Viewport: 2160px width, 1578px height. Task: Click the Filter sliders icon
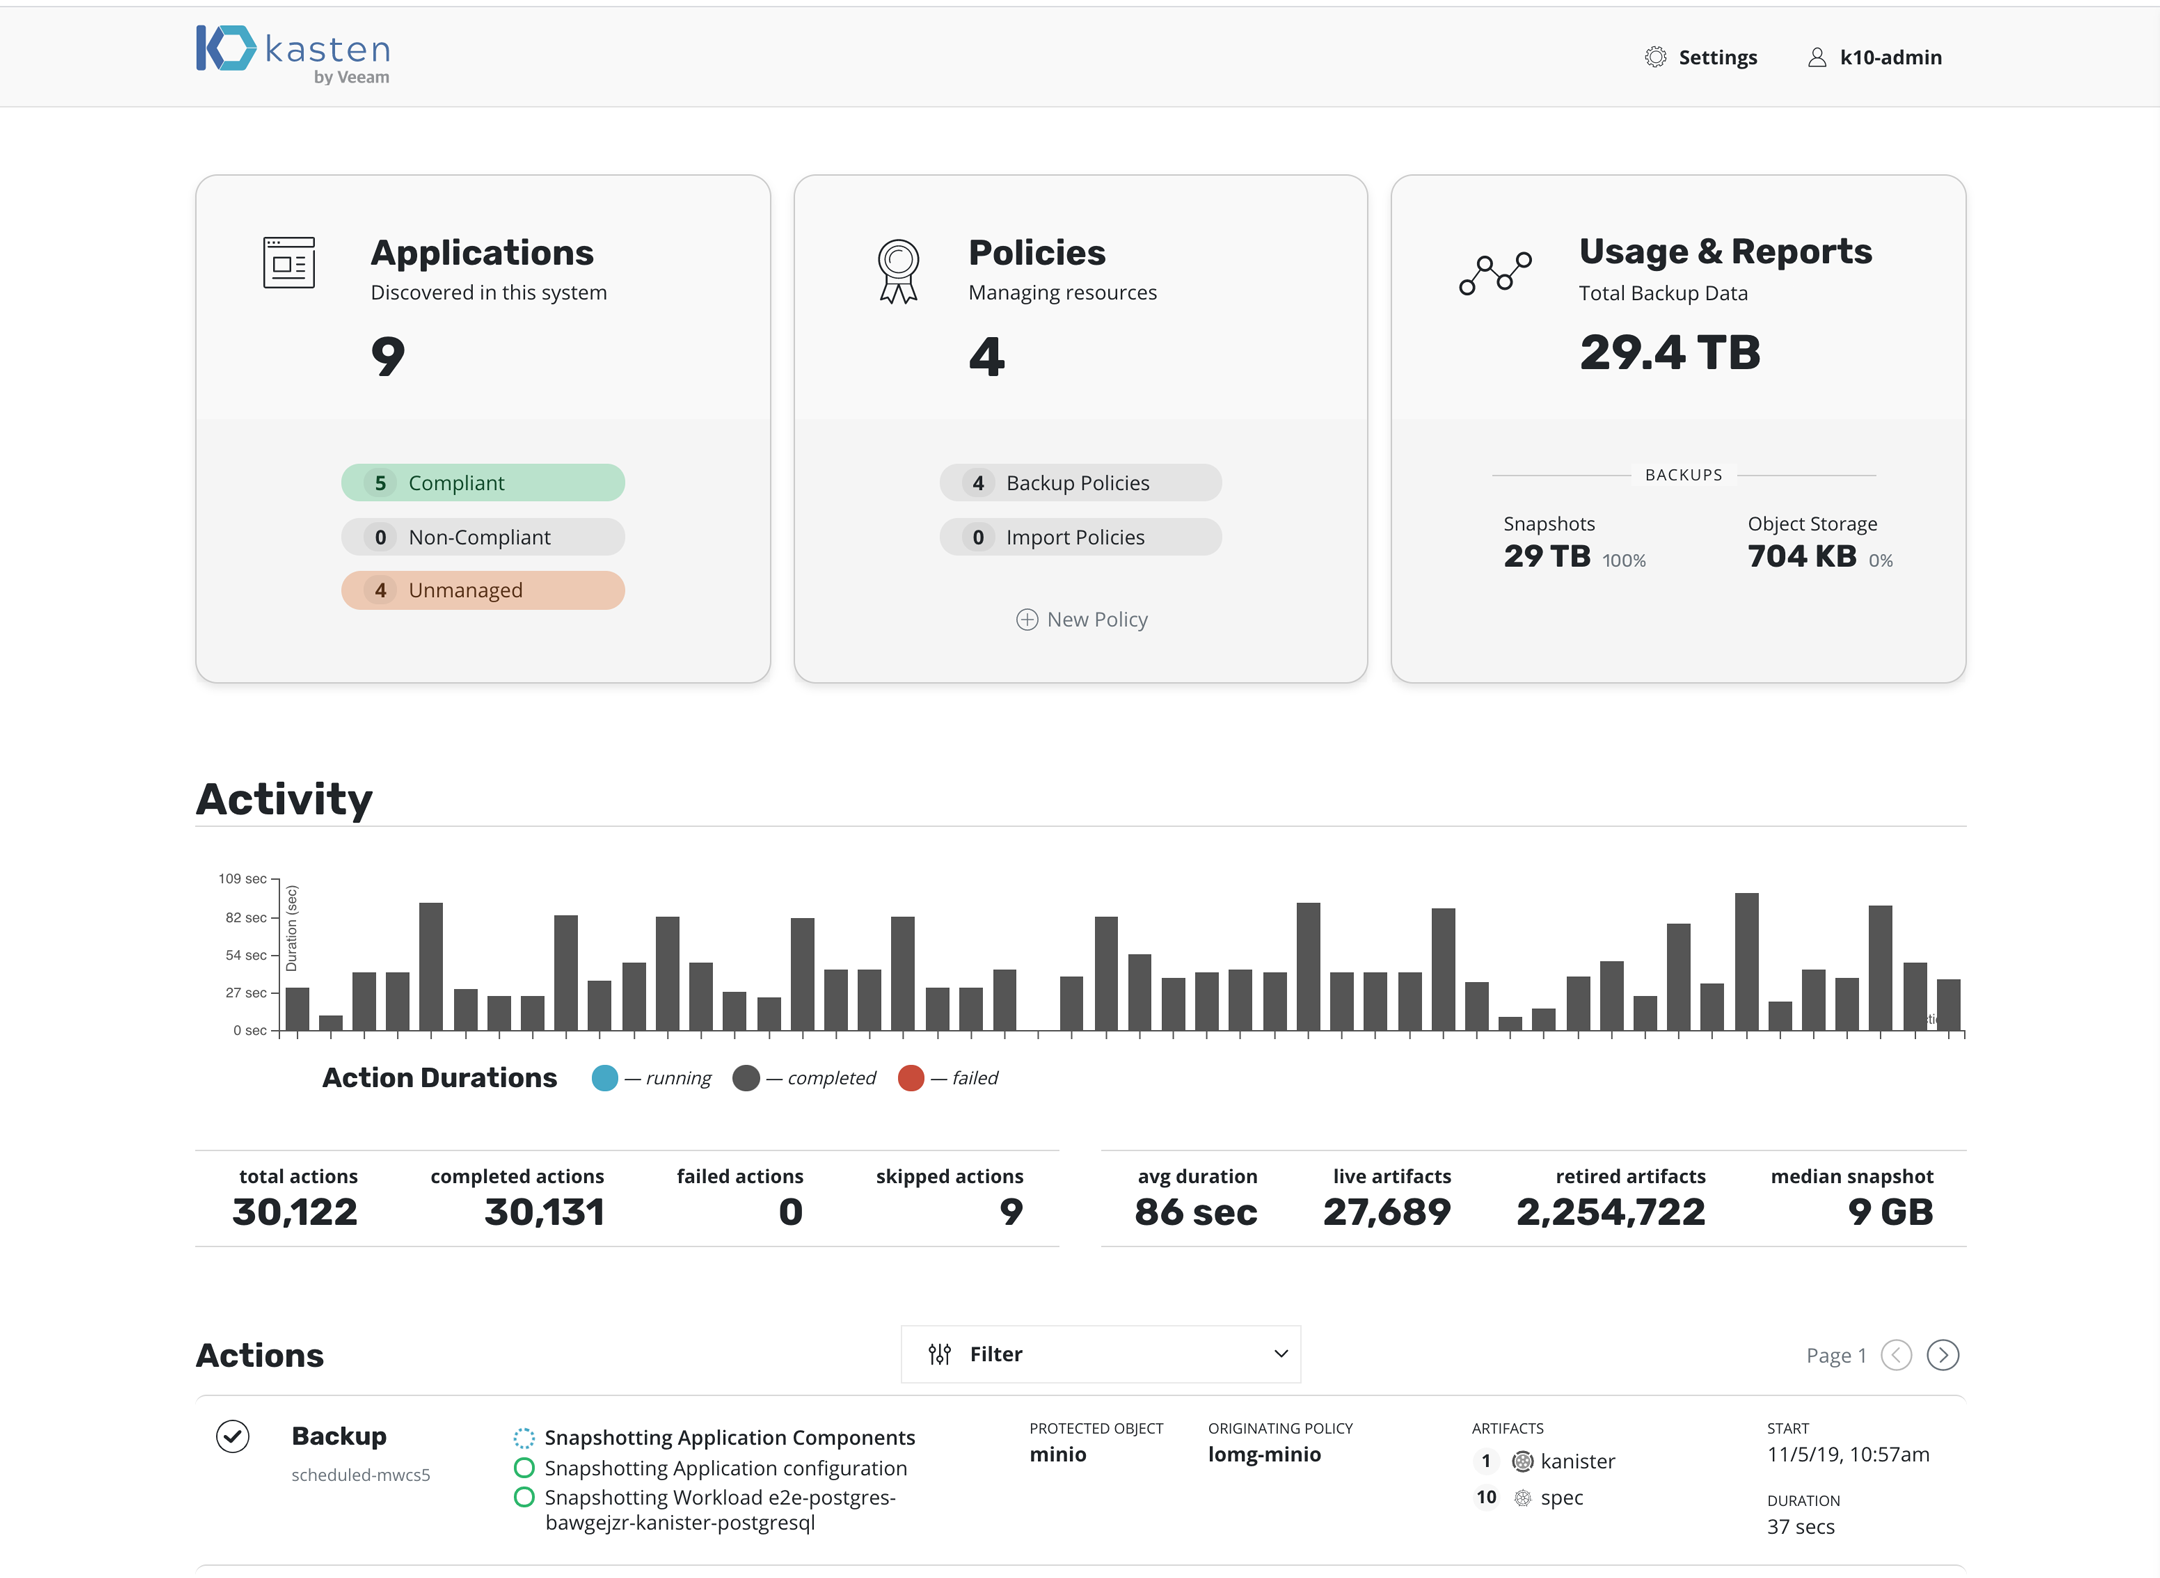[939, 1354]
